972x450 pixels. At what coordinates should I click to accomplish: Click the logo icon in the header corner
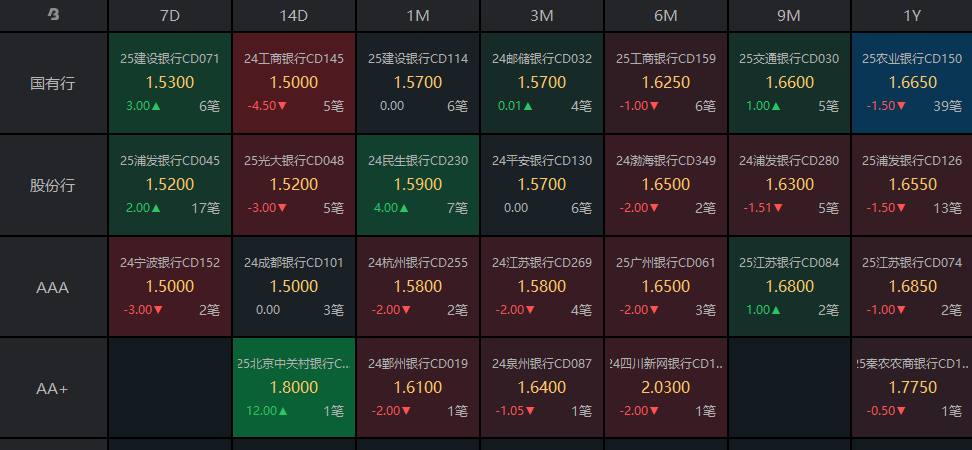pyautogui.click(x=53, y=15)
